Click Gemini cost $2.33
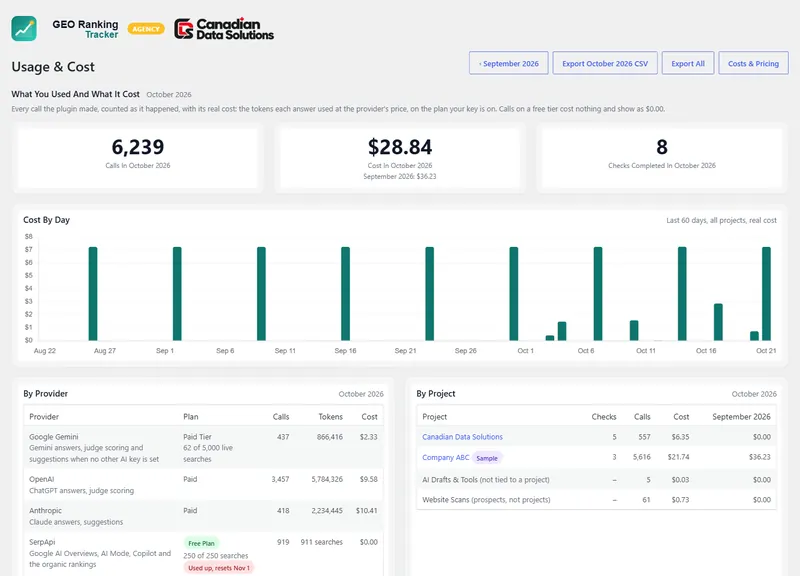This screenshot has height=576, width=800. click(368, 437)
